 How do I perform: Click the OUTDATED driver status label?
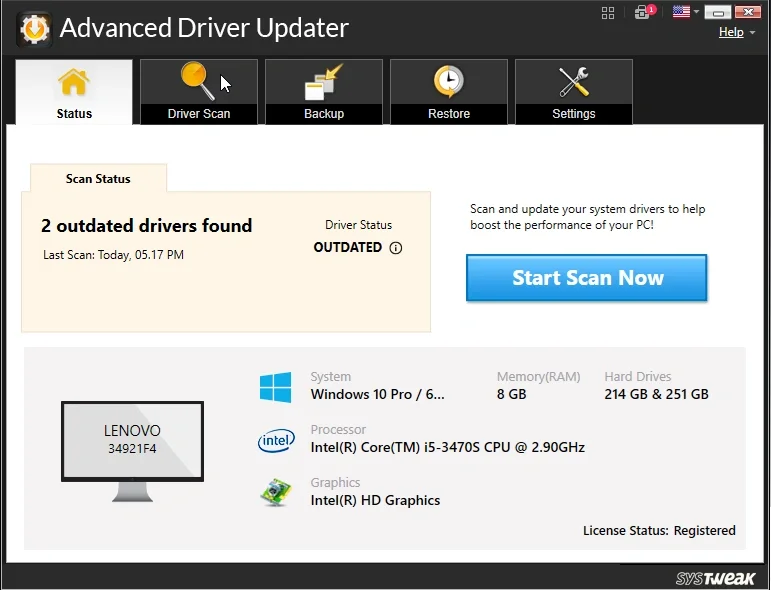tap(348, 247)
